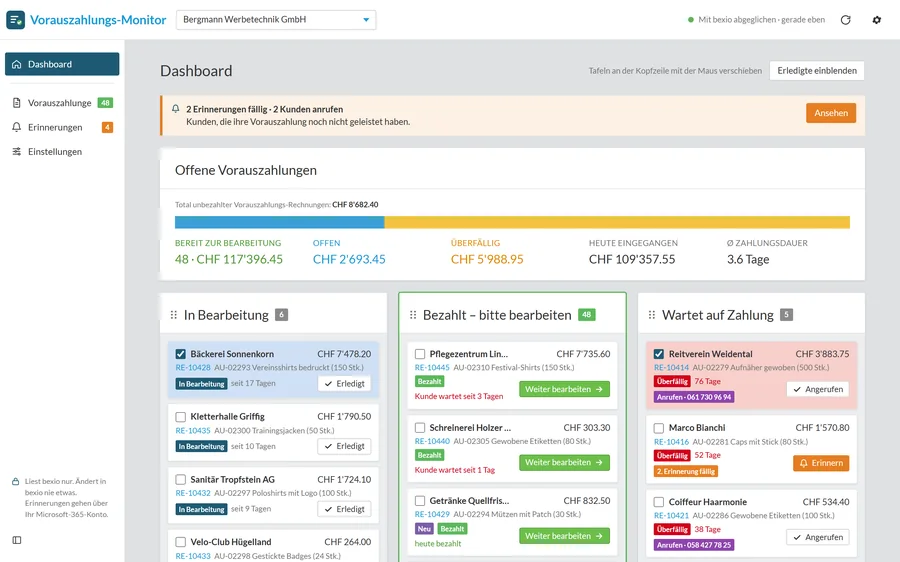Viewport: 900px width, 562px height.
Task: Mark Bäckerei Sonnenkorn as Erledigt
Action: click(344, 383)
